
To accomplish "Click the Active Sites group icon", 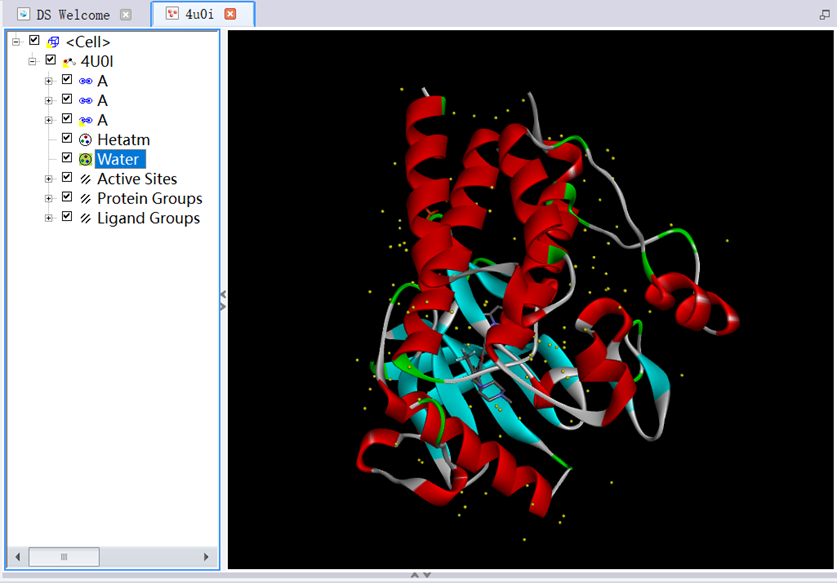I will point(85,179).
